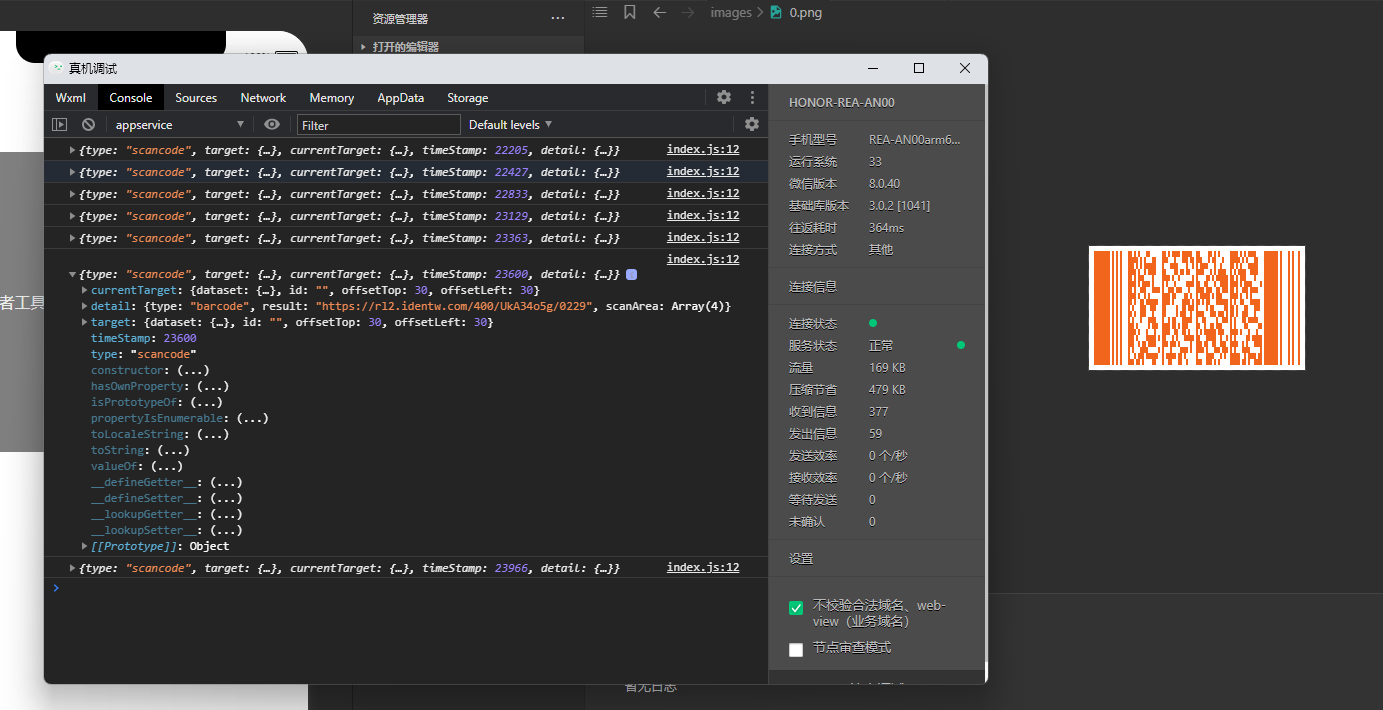Click the type: "scancode" property row
Screen dimensions: 1383x710
[144, 354]
